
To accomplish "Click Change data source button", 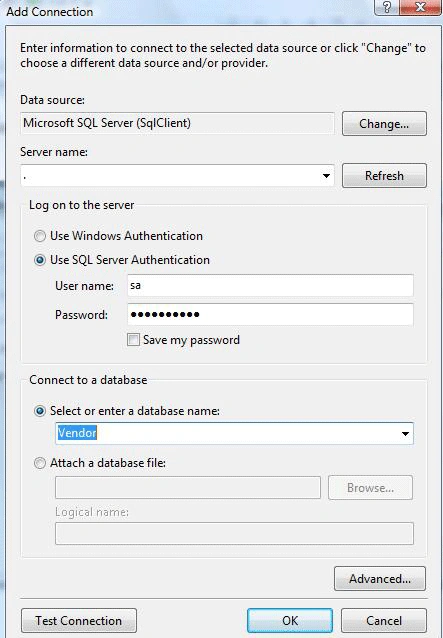I will [384, 124].
